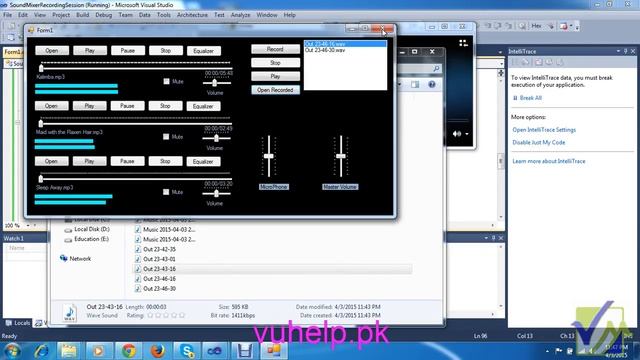This screenshot has width=640, height=360.
Task: Click Open Recorded button
Action: tap(275, 90)
